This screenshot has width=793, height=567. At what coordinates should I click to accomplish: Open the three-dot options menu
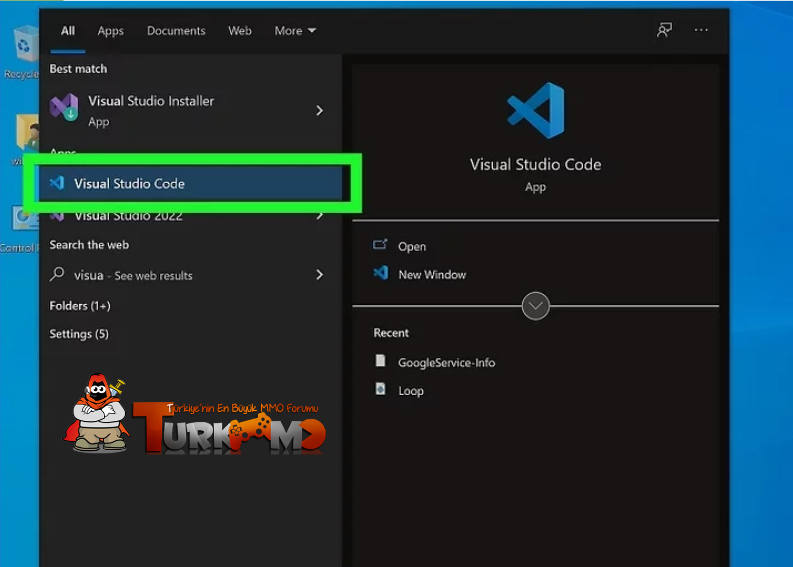tap(701, 30)
